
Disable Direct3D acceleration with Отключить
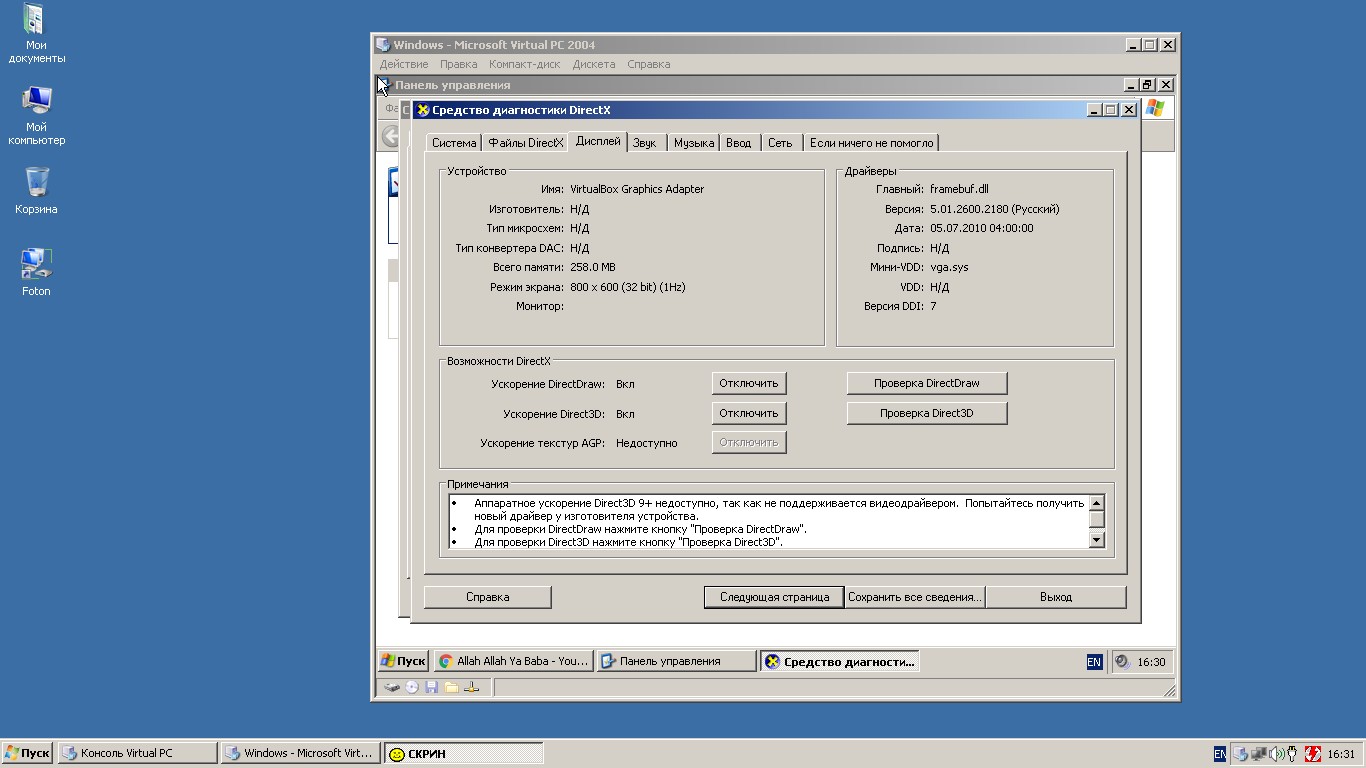point(749,413)
